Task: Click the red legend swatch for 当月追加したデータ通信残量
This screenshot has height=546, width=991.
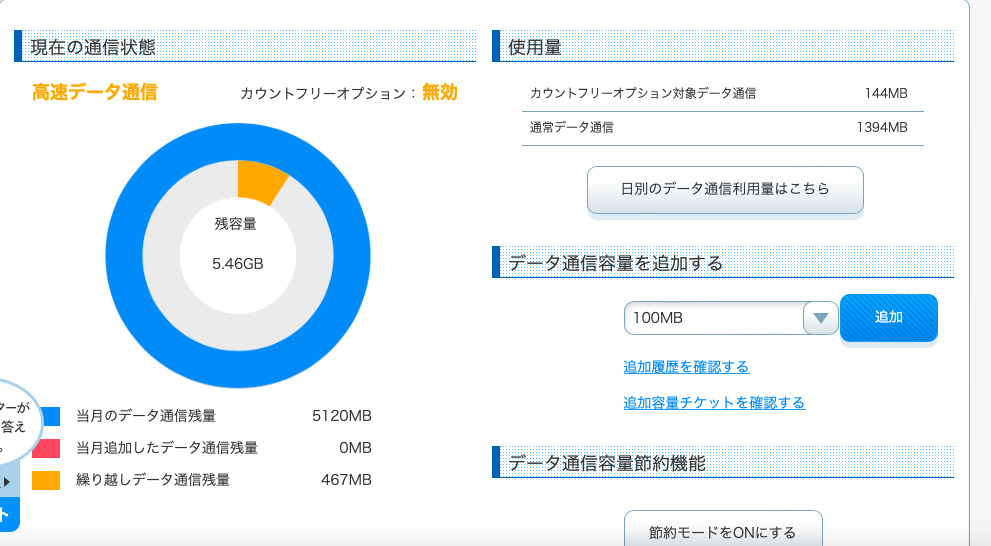Action: pyautogui.click(x=46, y=448)
